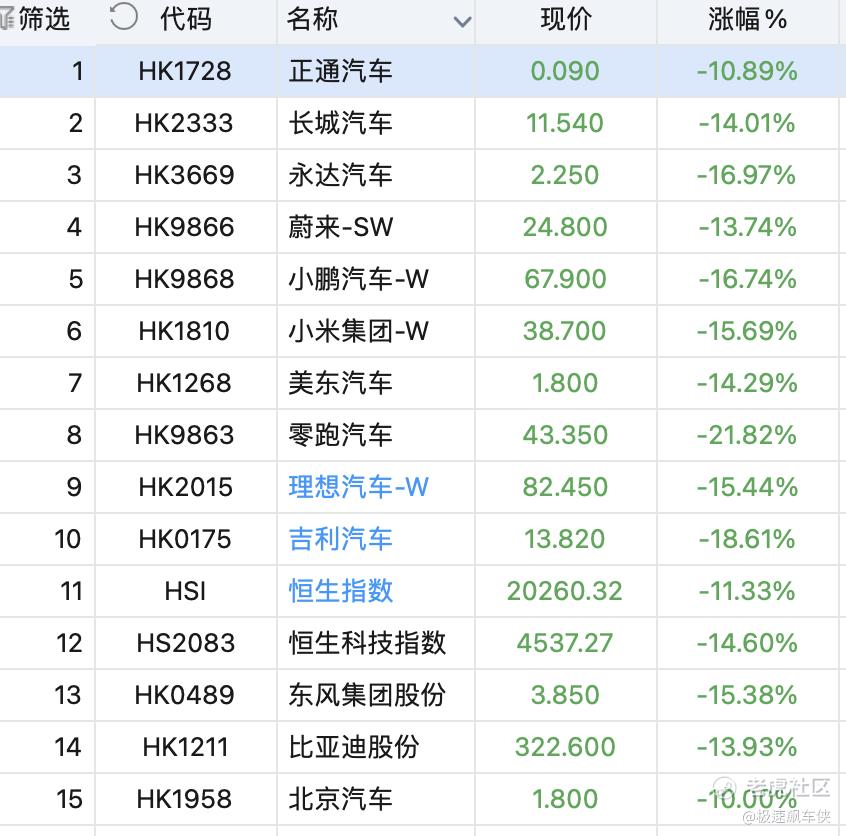The image size is (846, 836).
Task: Open the 名称 column dropdown arrow
Action: [x=462, y=22]
